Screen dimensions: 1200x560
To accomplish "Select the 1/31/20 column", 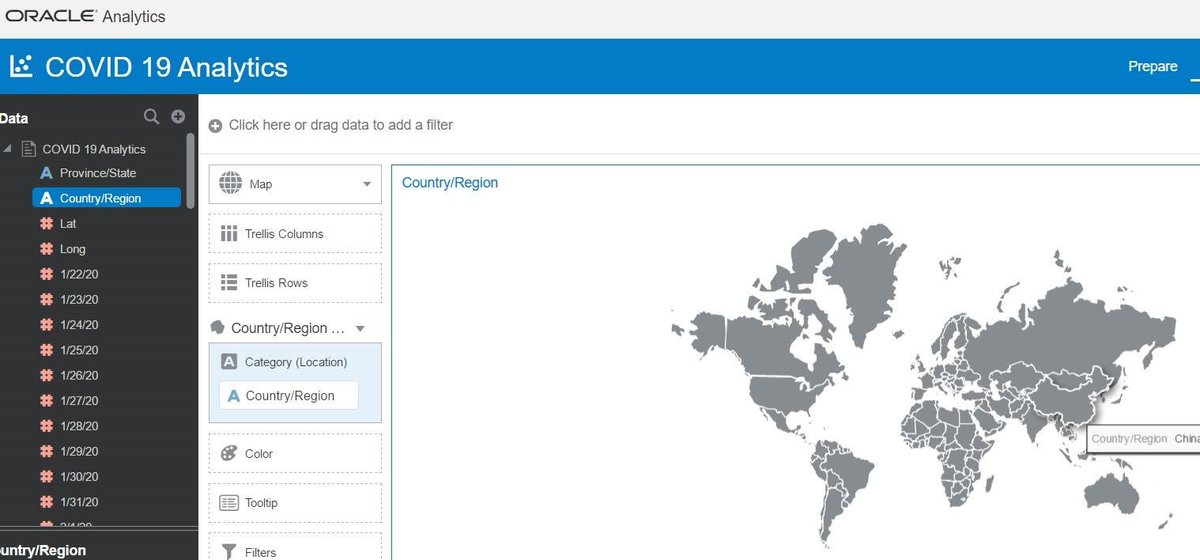I will point(79,502).
